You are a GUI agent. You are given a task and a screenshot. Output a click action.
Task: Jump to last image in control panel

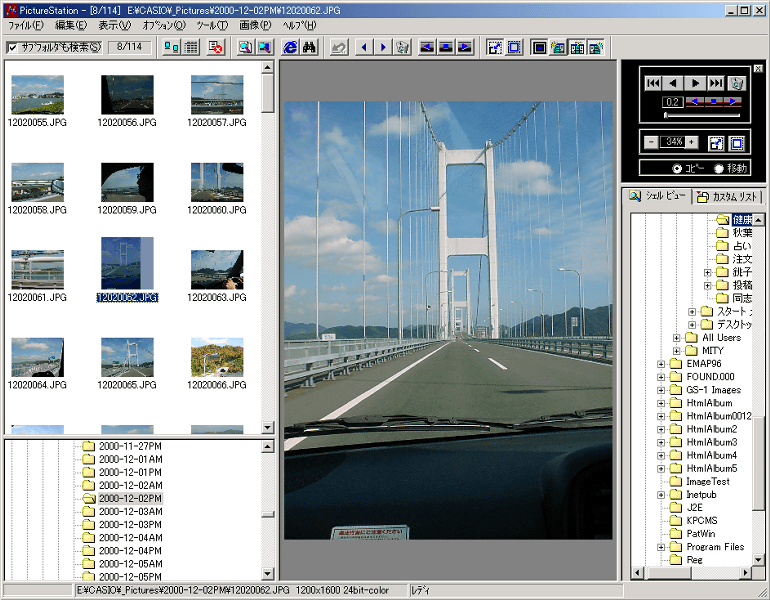(x=716, y=83)
